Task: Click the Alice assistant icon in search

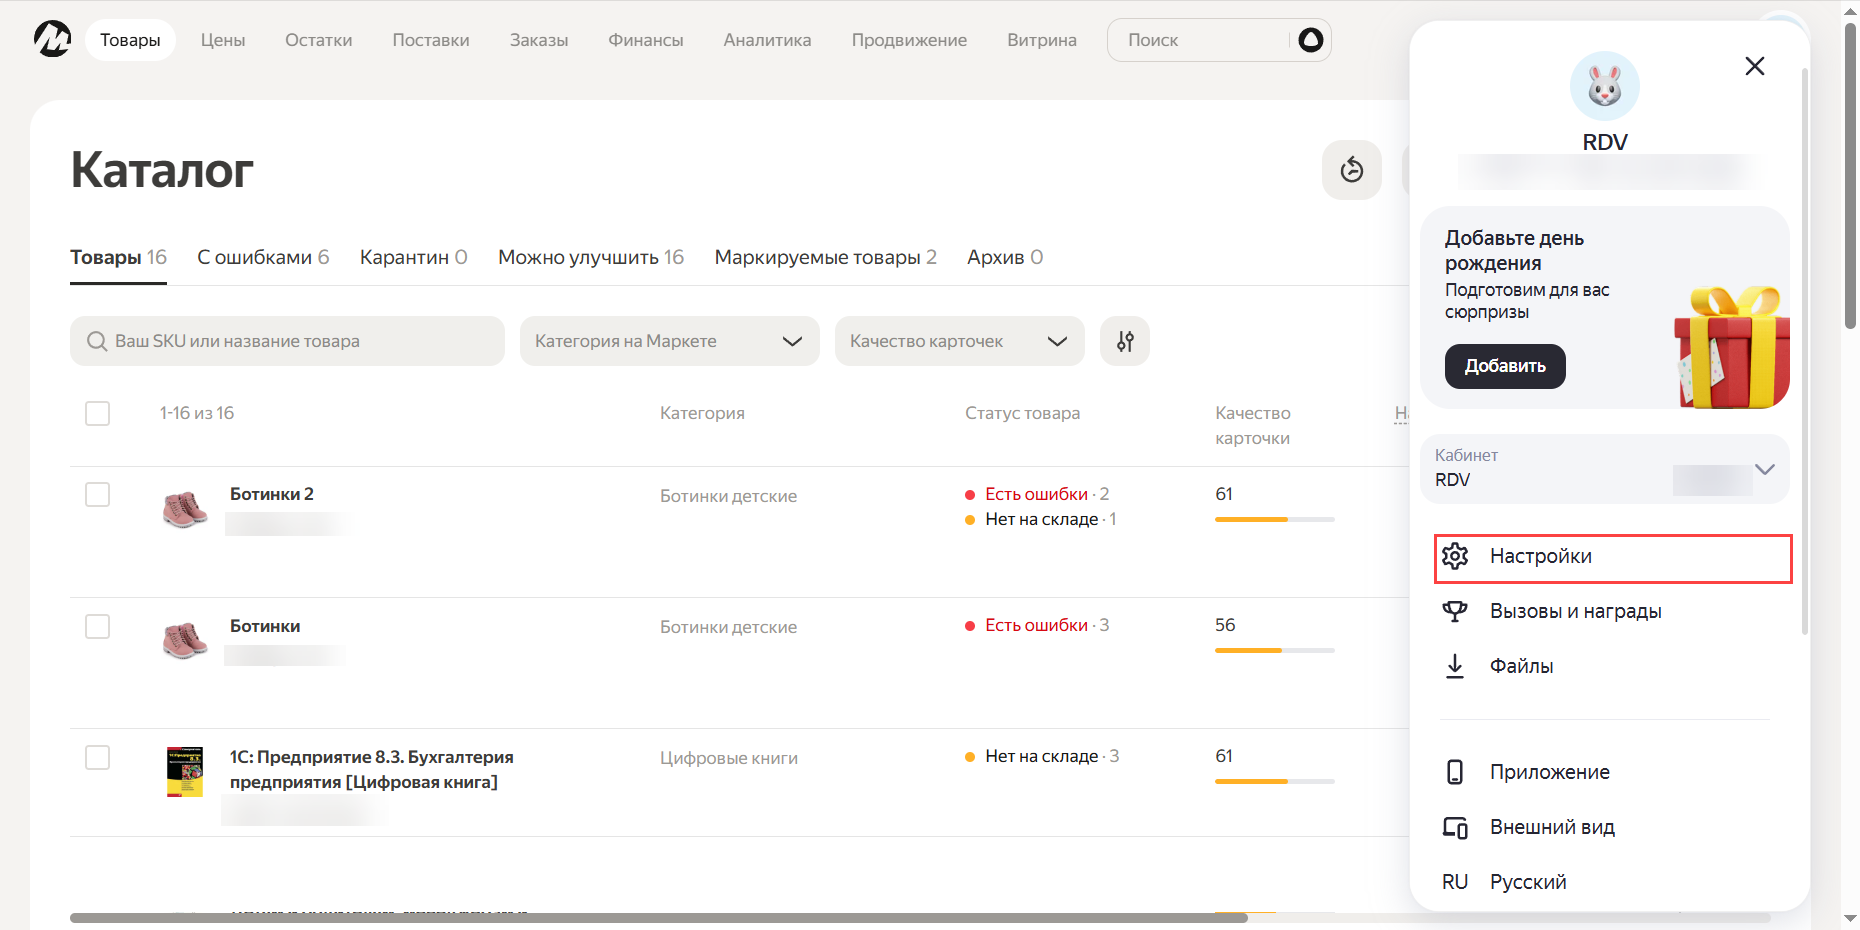Action: tap(1310, 40)
